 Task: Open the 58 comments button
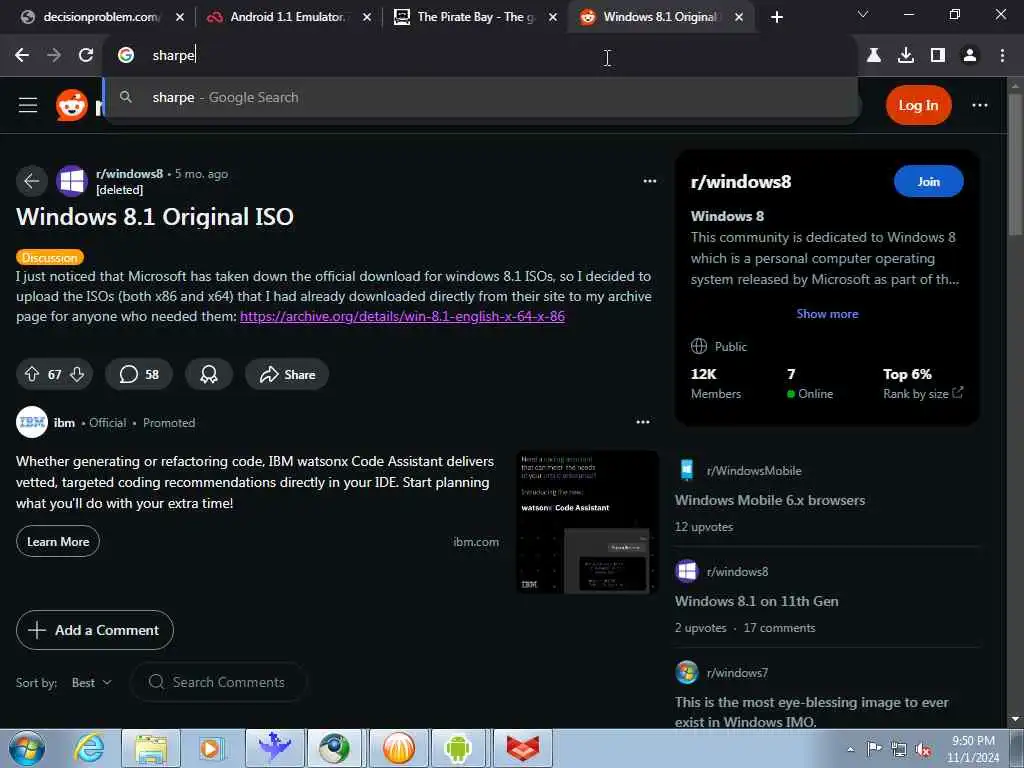pos(139,374)
